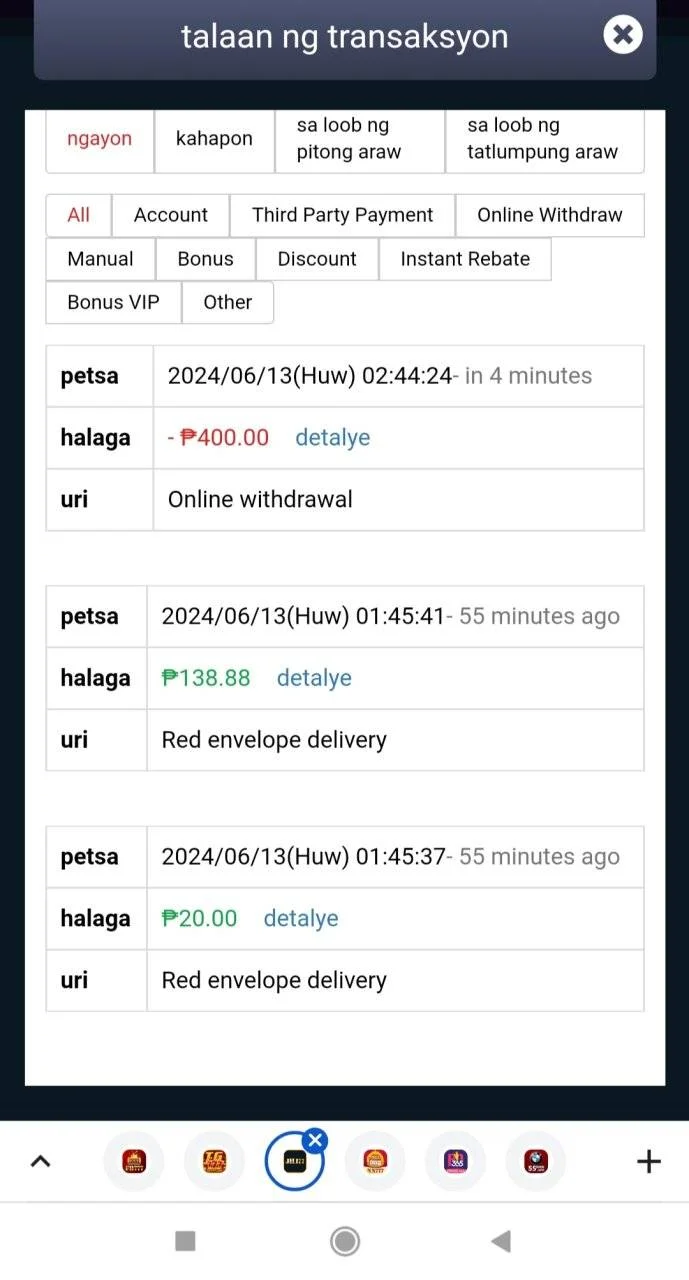Switch to the second orange casino tab icon
The width and height of the screenshot is (689, 1280).
(214, 1161)
